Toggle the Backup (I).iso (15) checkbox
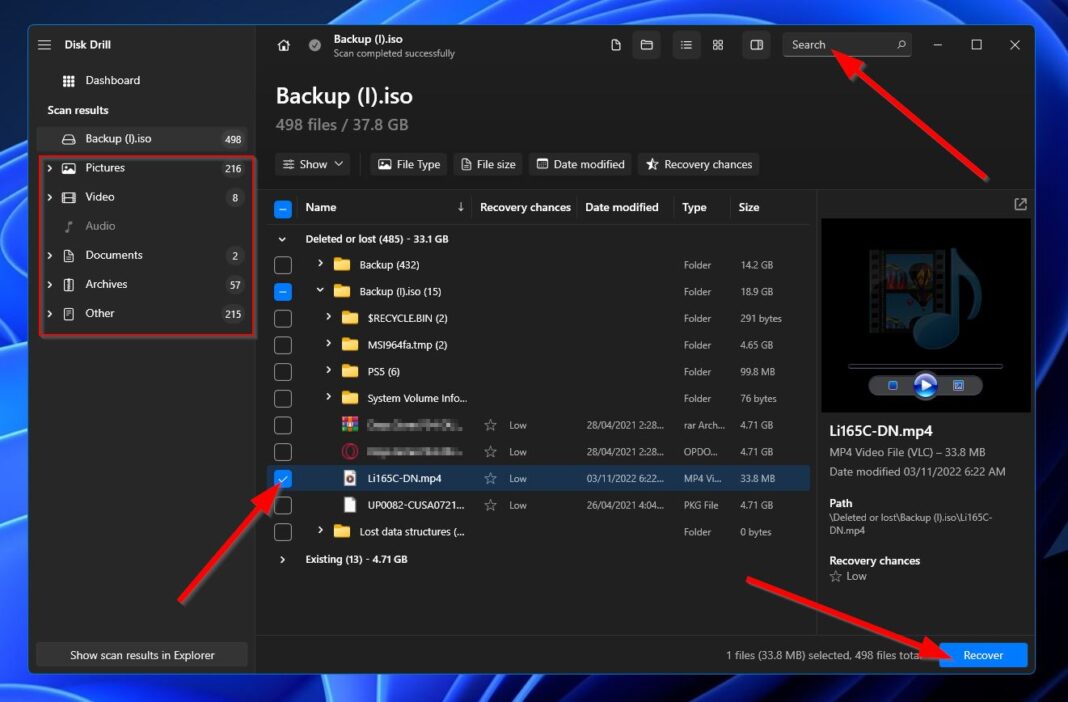 tap(283, 291)
